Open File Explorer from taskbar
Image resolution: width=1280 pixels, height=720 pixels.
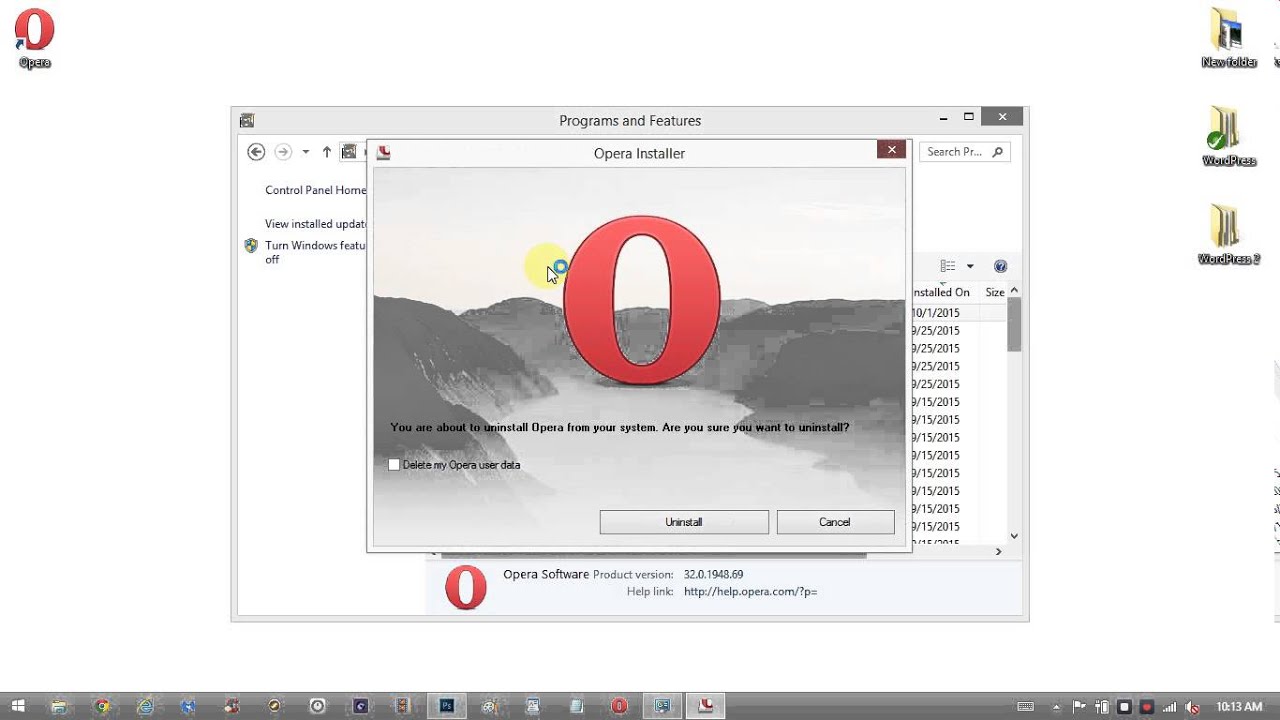tap(59, 706)
